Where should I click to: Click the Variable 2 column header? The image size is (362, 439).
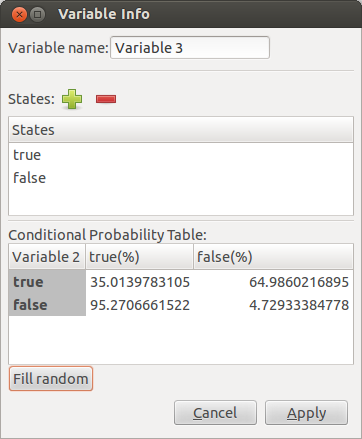(47, 257)
